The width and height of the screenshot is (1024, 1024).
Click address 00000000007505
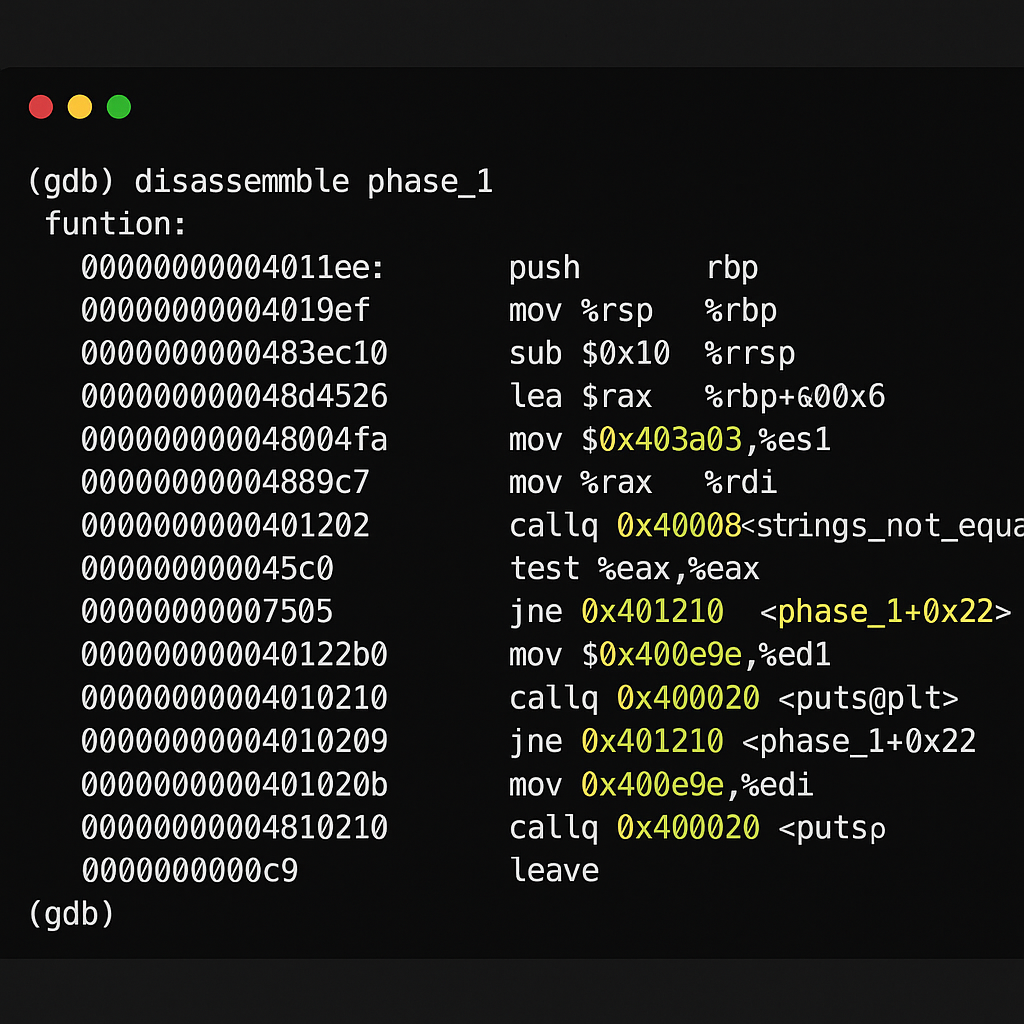coord(207,612)
